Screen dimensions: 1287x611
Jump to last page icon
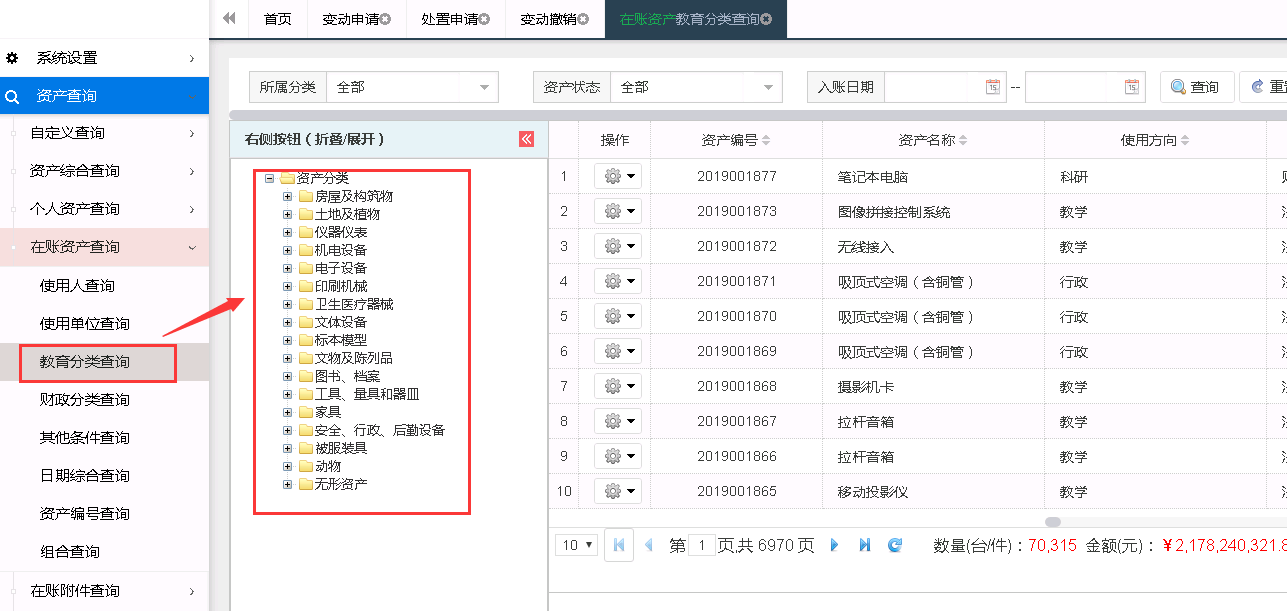pos(865,545)
